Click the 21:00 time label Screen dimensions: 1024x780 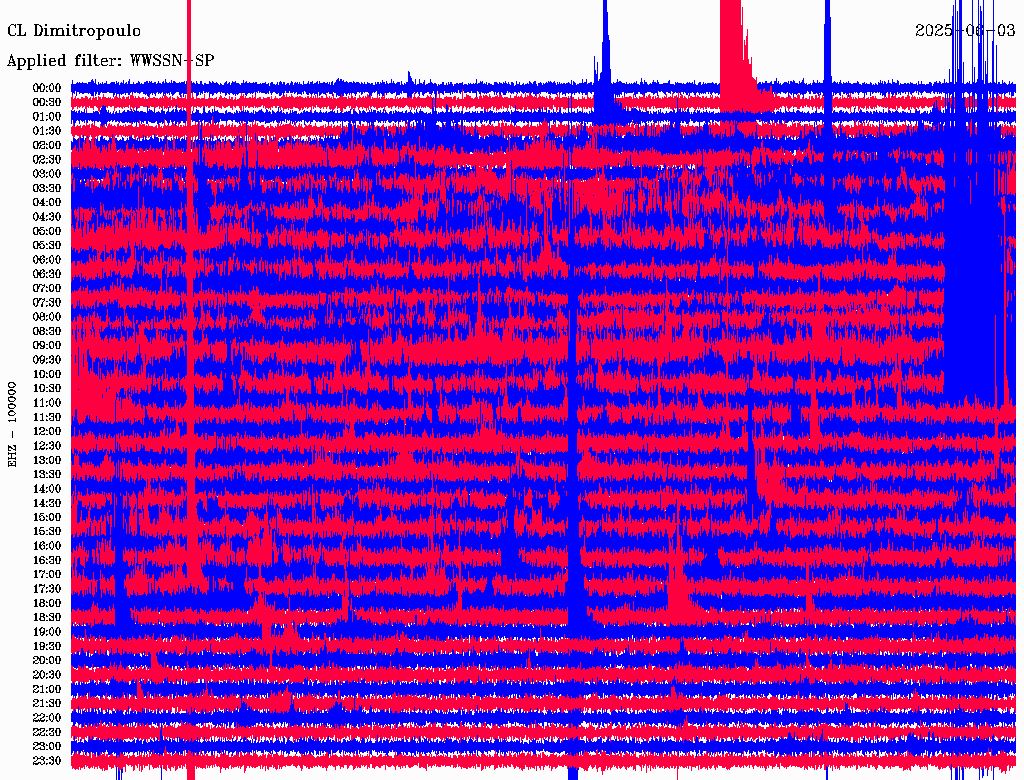(x=47, y=690)
